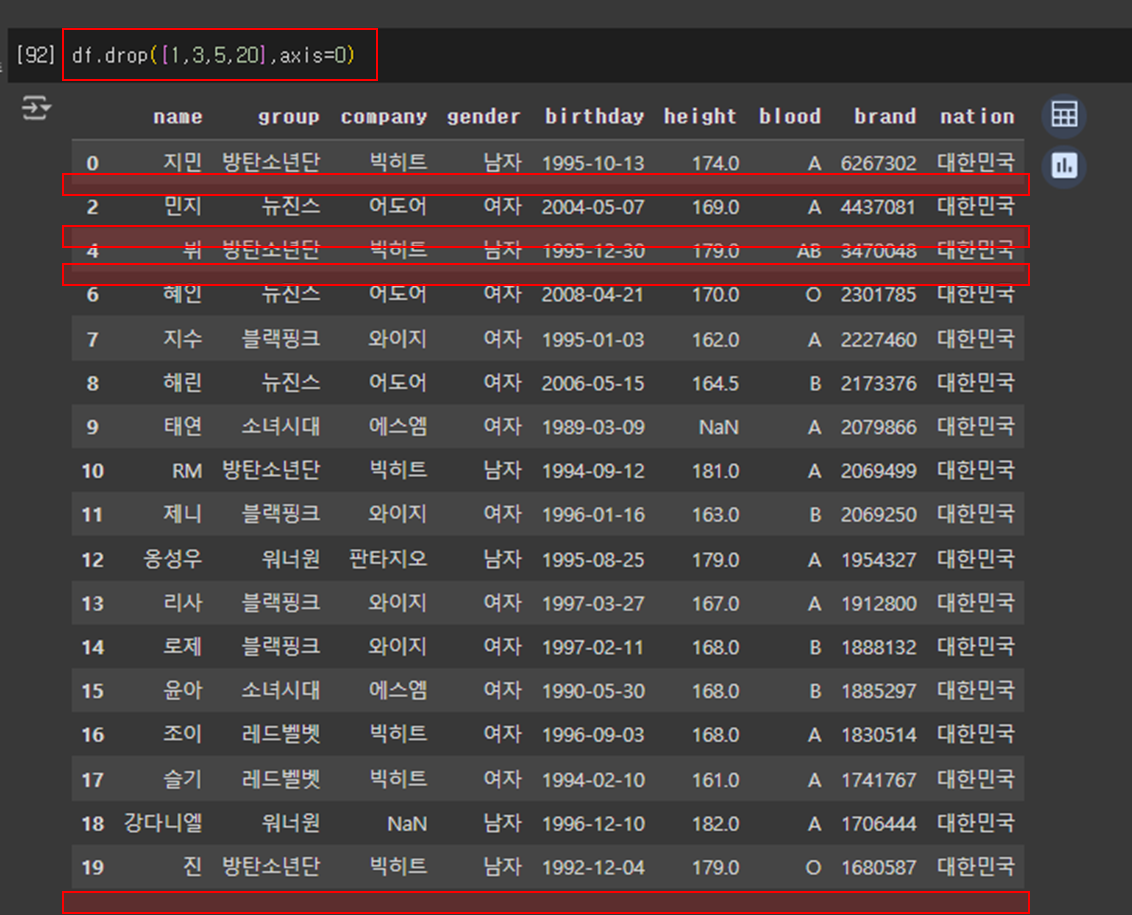Click the birthday value 1996-12-10
This screenshot has width=1132, height=915.
click(x=593, y=824)
